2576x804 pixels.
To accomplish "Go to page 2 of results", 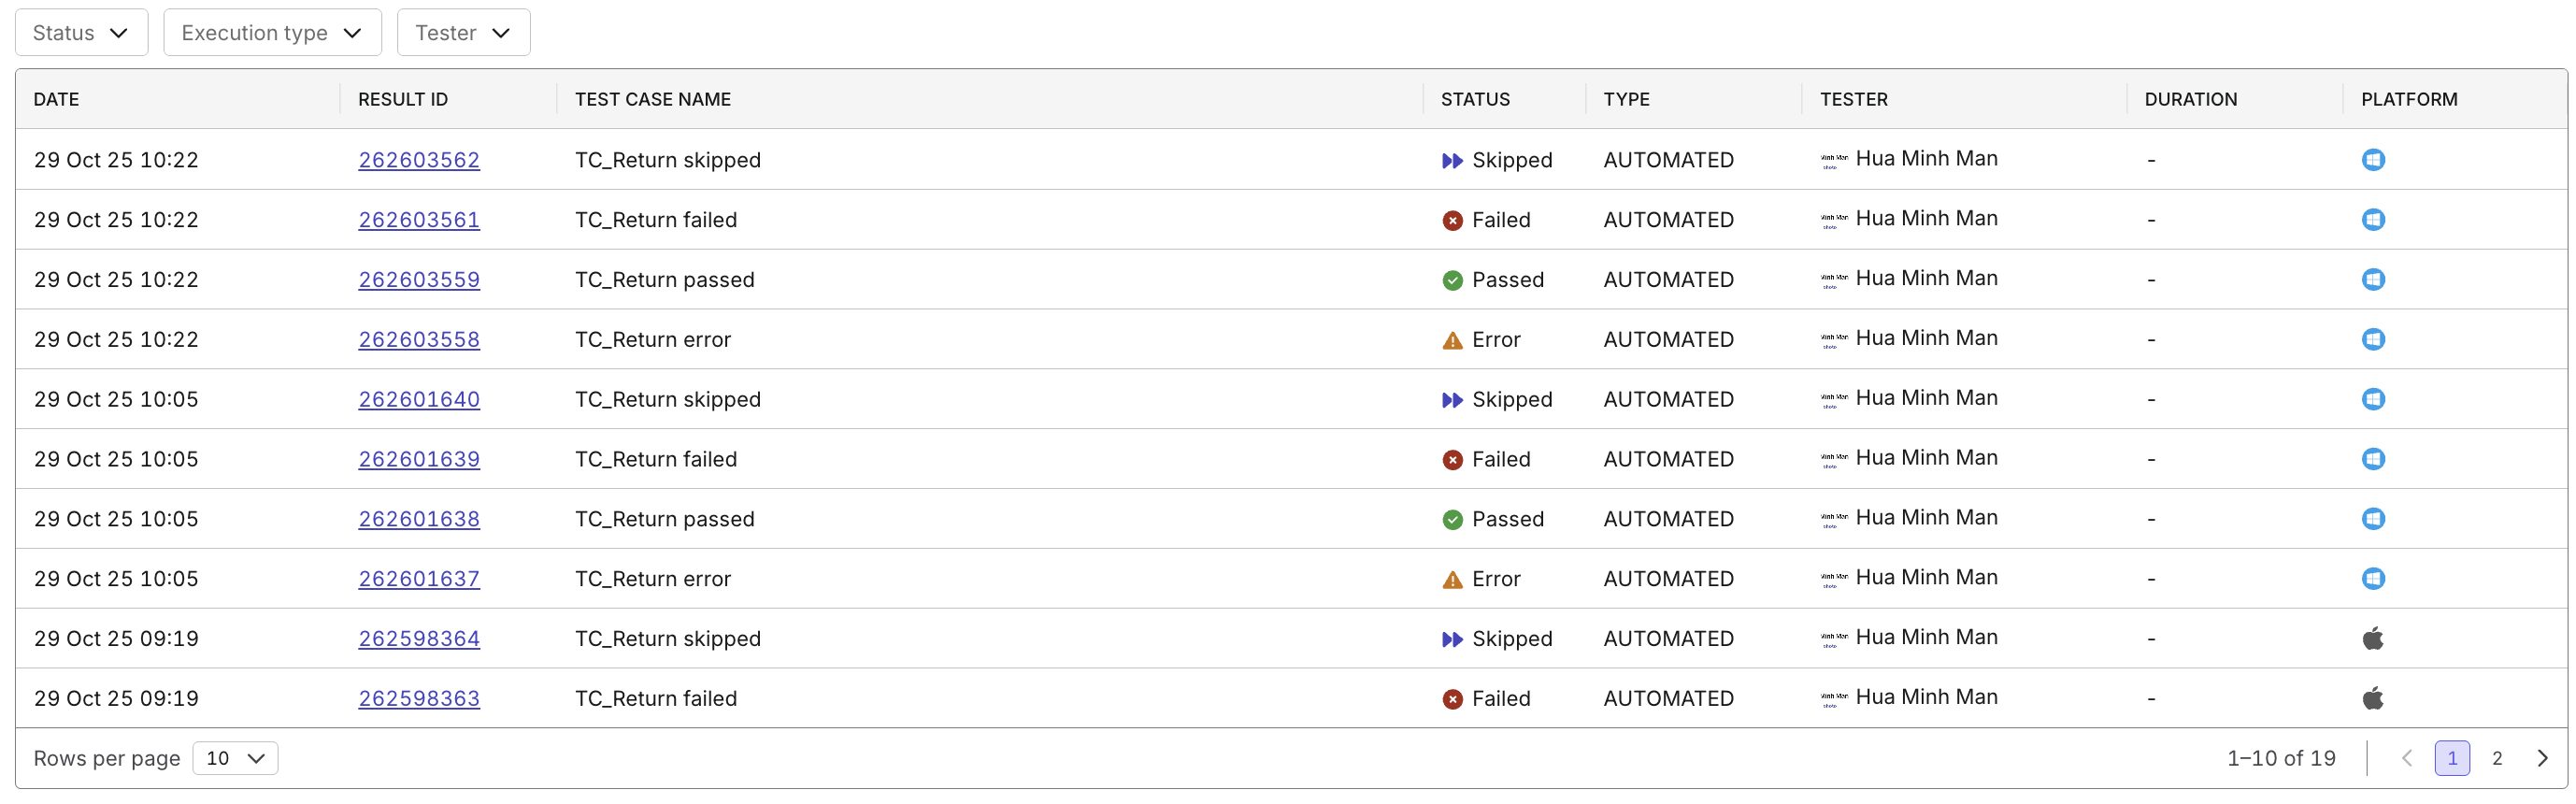I will tap(2497, 758).
